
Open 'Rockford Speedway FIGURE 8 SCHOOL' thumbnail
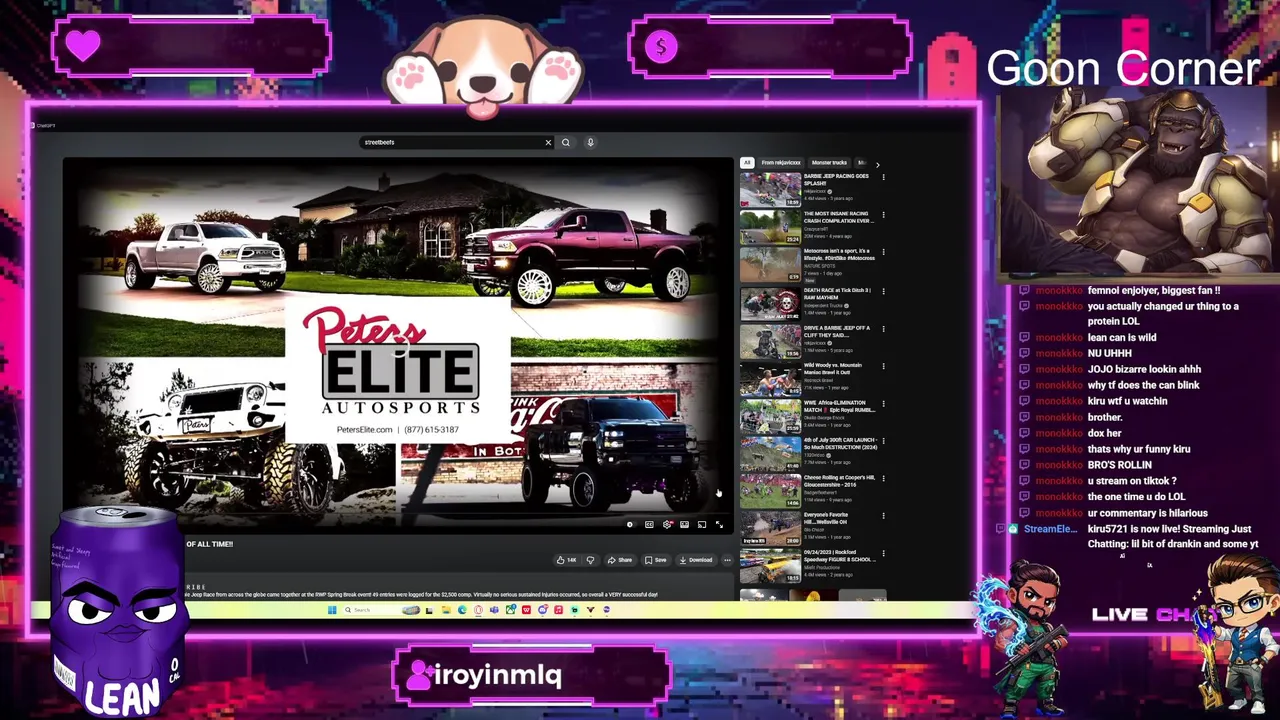770,567
